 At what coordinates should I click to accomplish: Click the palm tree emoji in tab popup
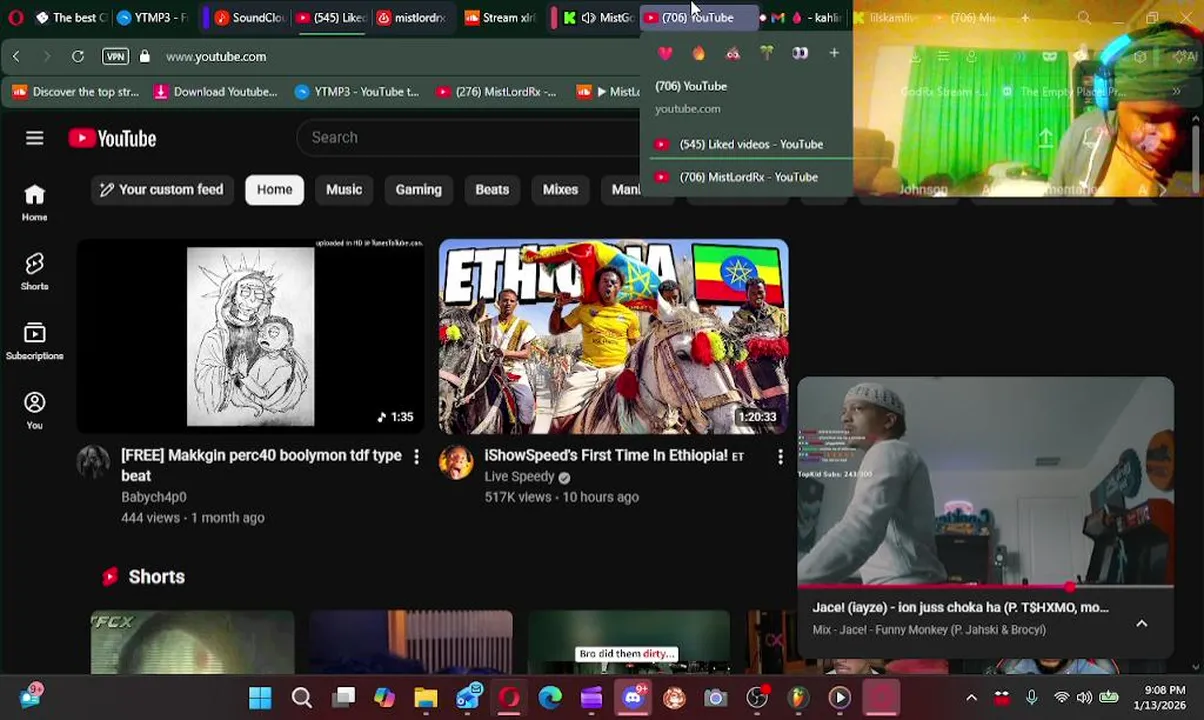click(x=766, y=53)
